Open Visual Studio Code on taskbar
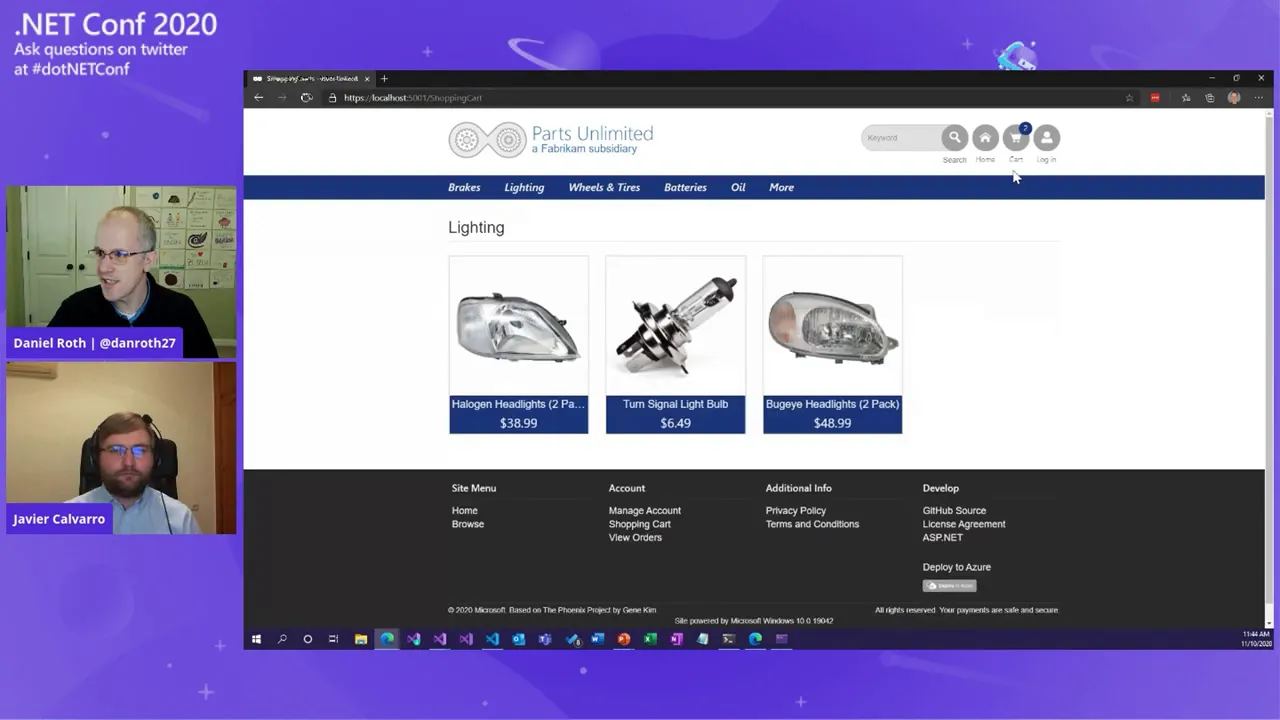Image resolution: width=1280 pixels, height=720 pixels. [492, 639]
